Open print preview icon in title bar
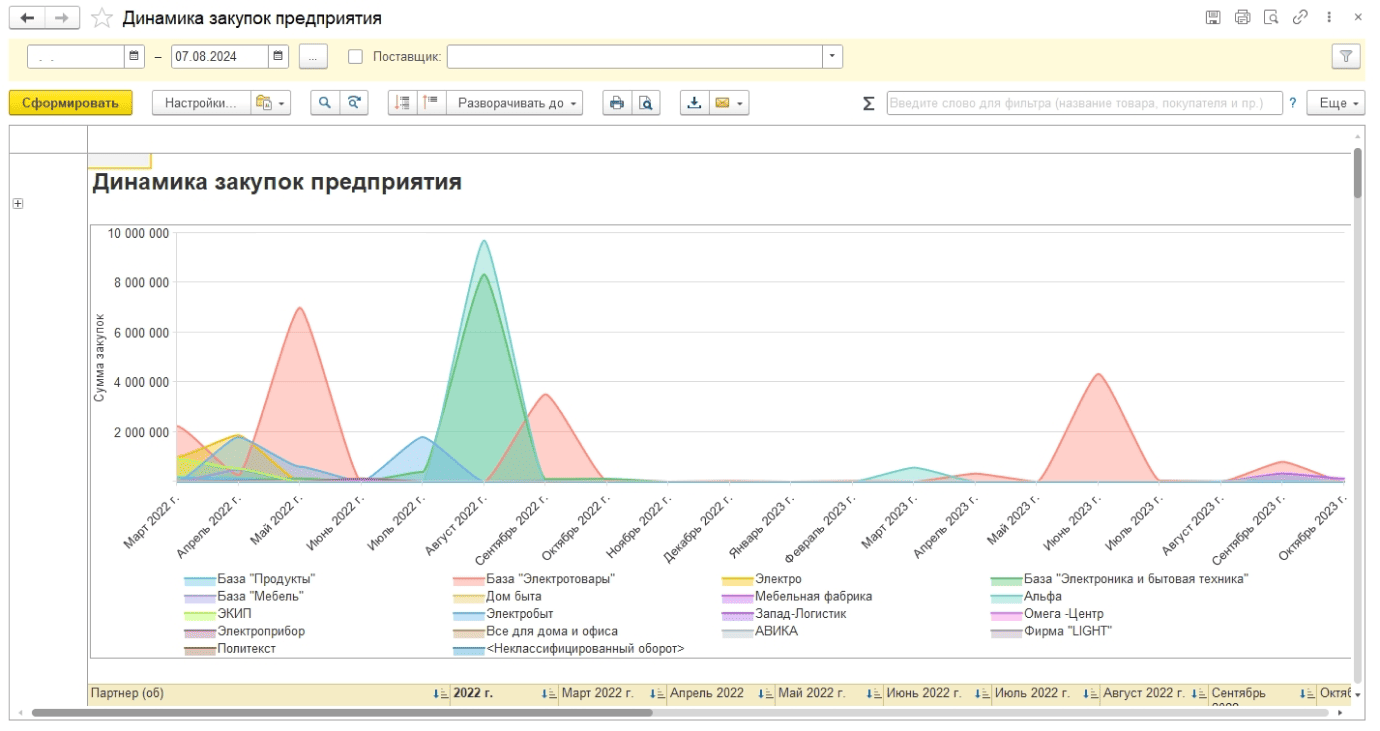 click(1271, 17)
